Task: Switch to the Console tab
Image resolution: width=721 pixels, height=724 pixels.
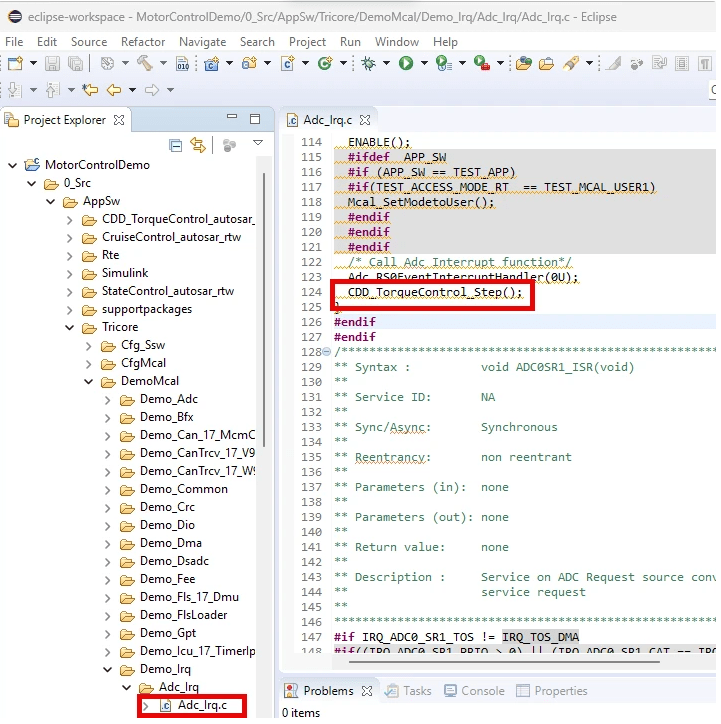Action: tap(473, 690)
